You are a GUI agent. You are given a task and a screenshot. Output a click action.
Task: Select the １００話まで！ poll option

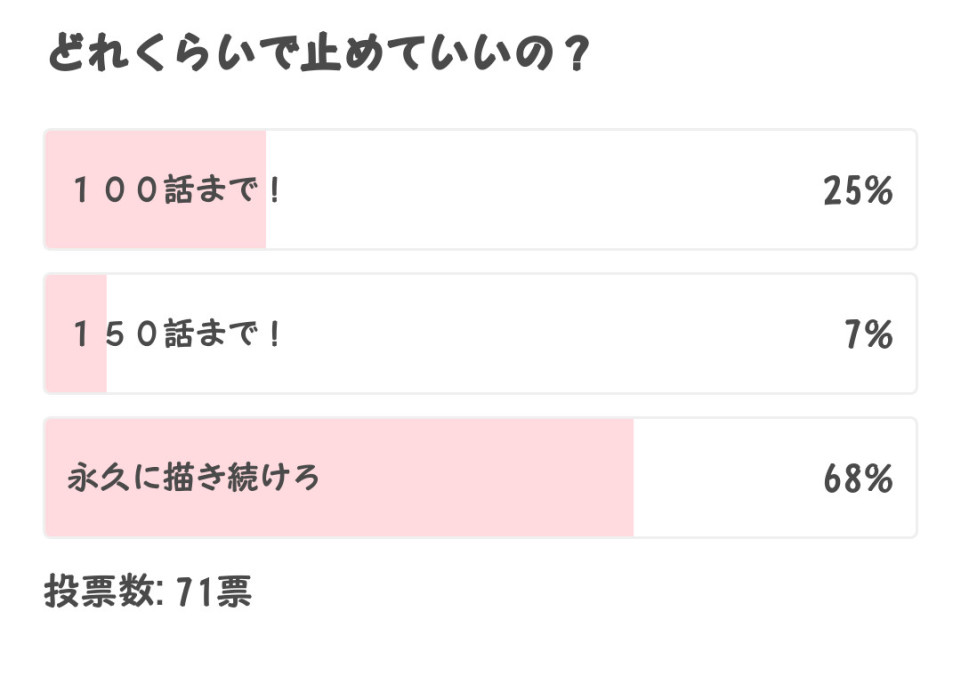[x=480, y=189]
